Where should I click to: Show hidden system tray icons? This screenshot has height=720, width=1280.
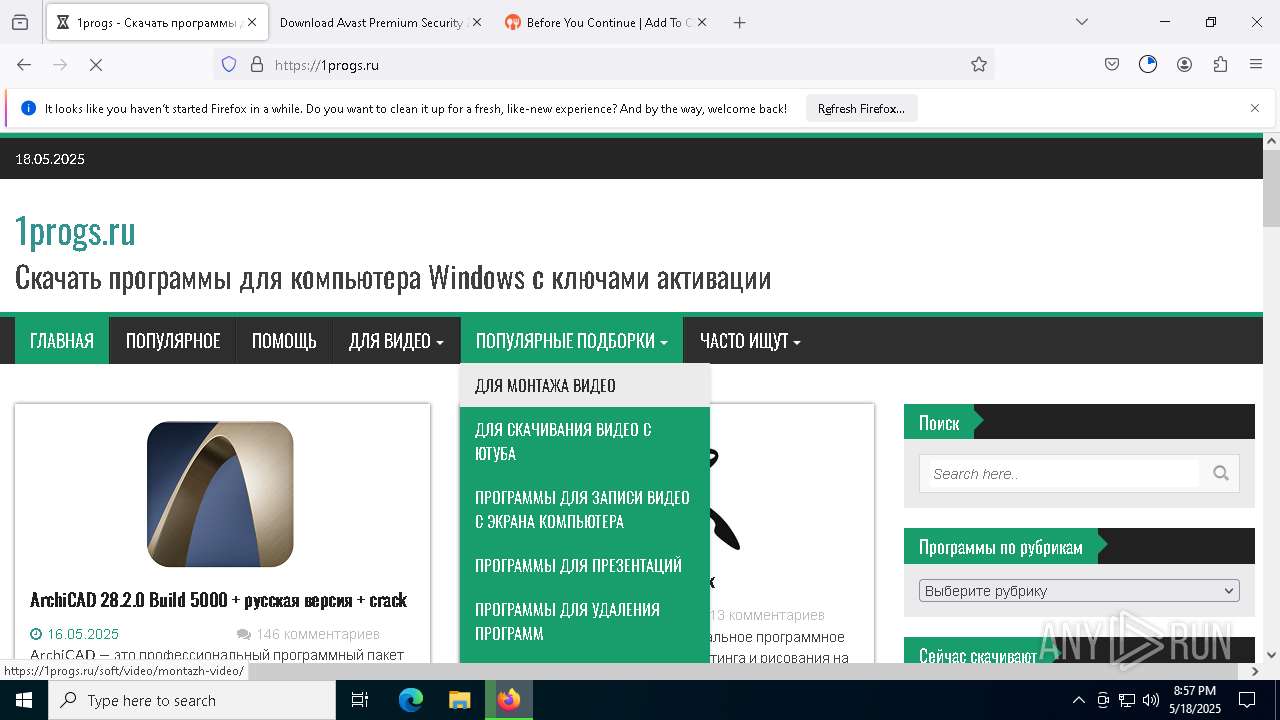1078,700
